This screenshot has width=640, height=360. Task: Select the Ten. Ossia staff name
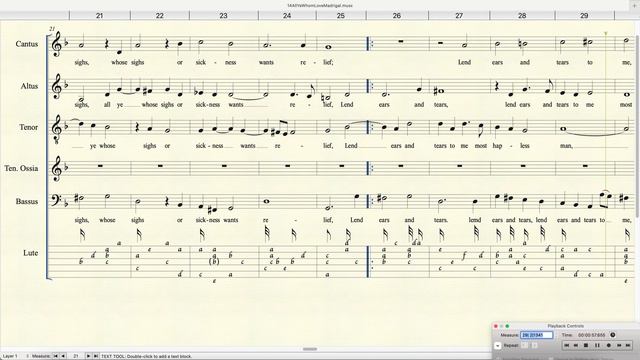click(21, 168)
